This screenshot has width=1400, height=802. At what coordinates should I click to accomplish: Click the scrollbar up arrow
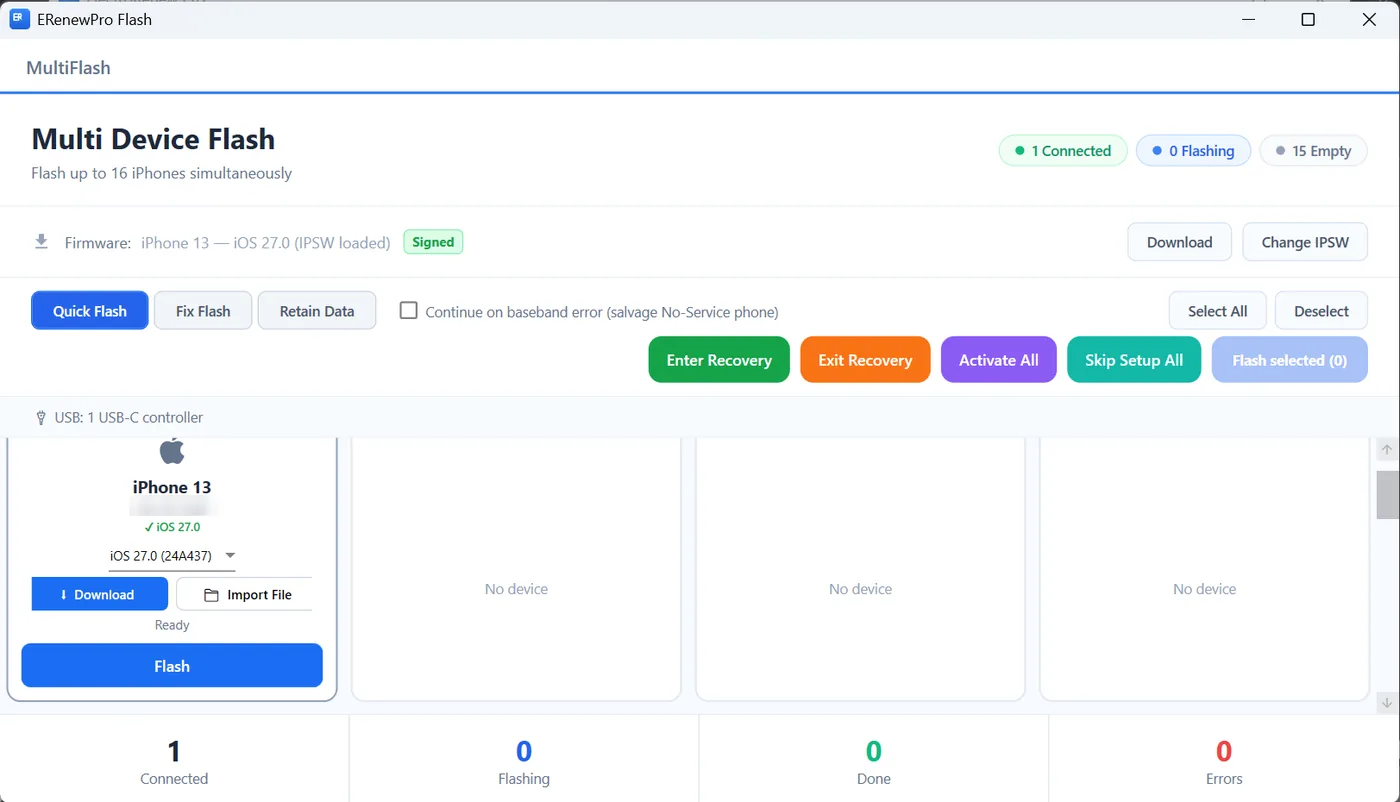(x=1387, y=450)
